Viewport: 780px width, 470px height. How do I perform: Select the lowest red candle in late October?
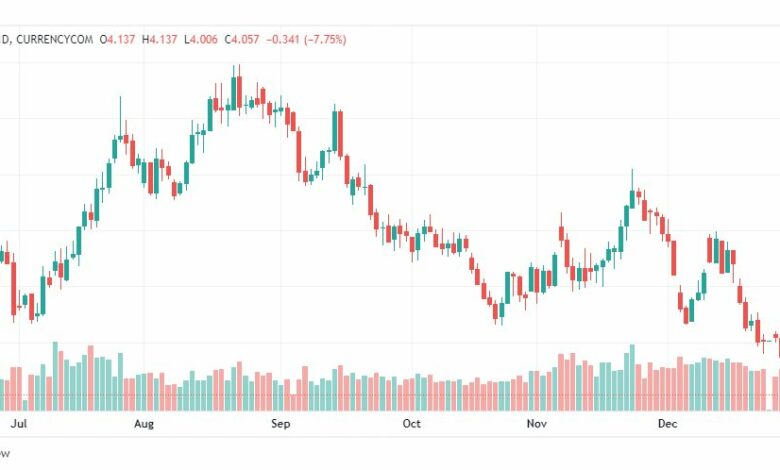(x=495, y=311)
